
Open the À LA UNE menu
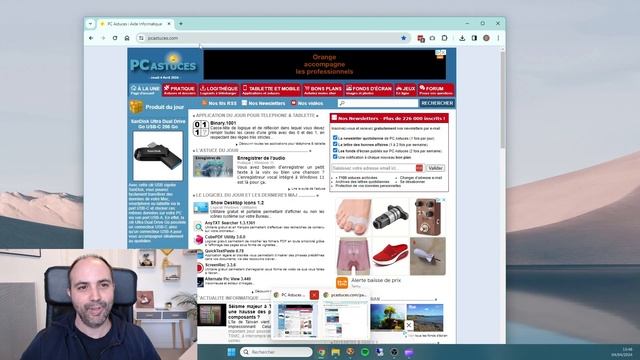(145, 90)
